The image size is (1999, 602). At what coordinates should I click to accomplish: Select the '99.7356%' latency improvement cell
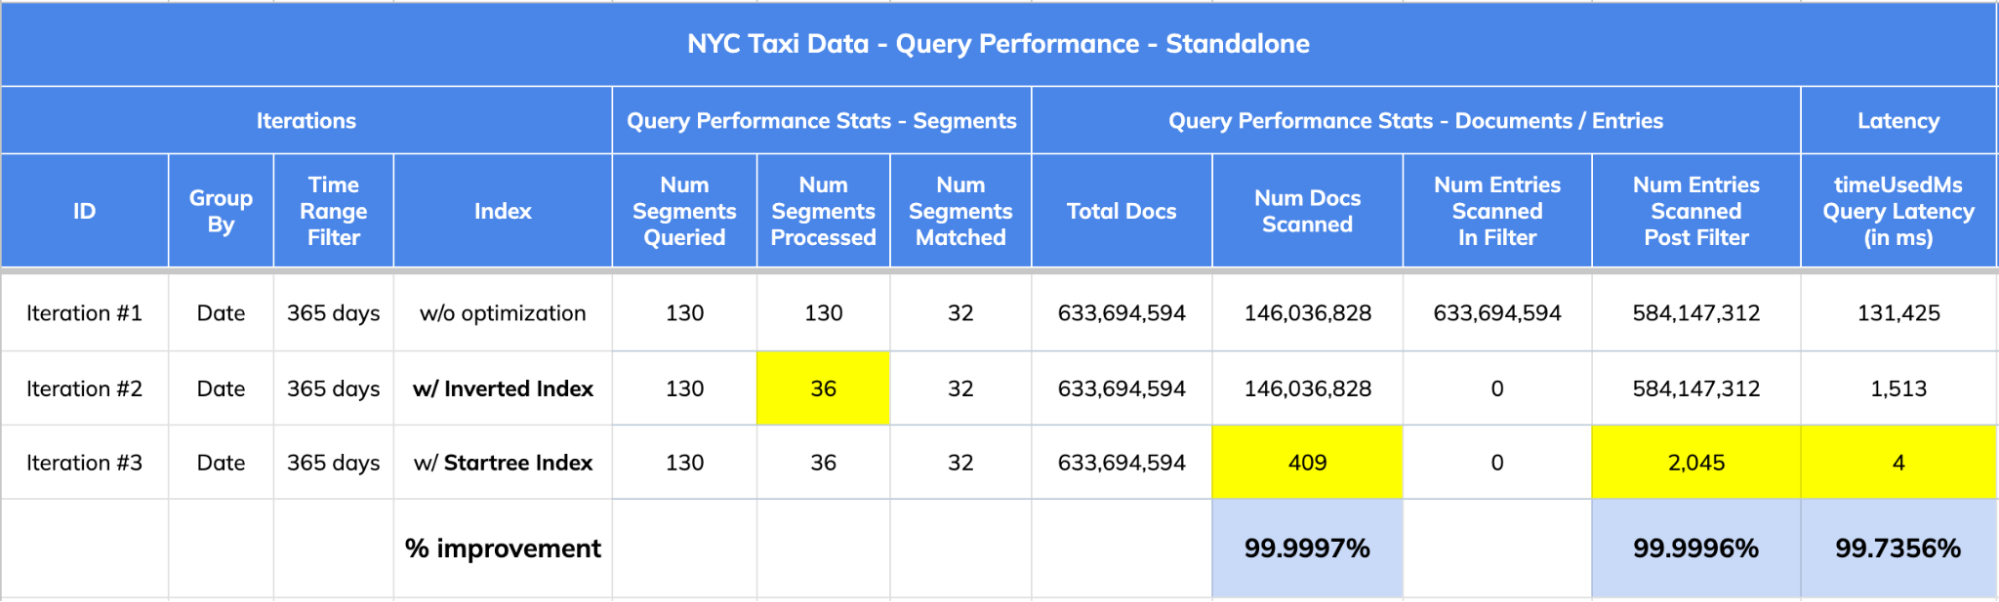coord(1898,548)
